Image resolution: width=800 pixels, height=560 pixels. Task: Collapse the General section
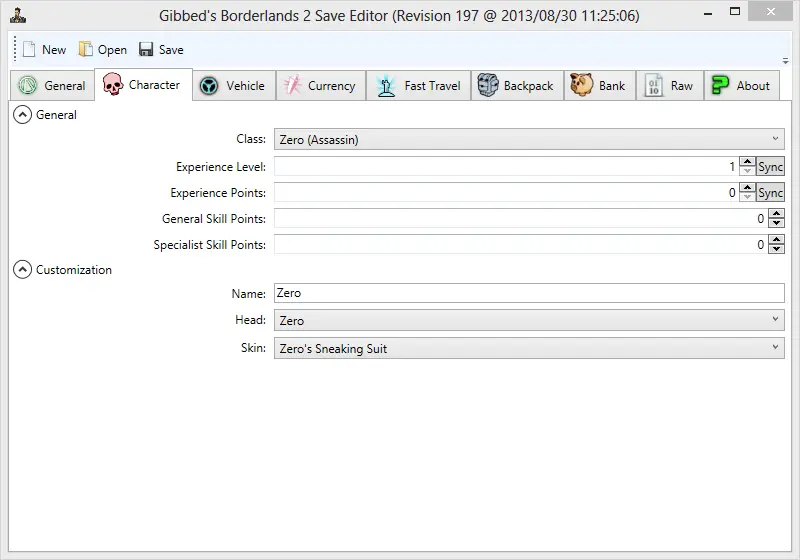coord(22,115)
